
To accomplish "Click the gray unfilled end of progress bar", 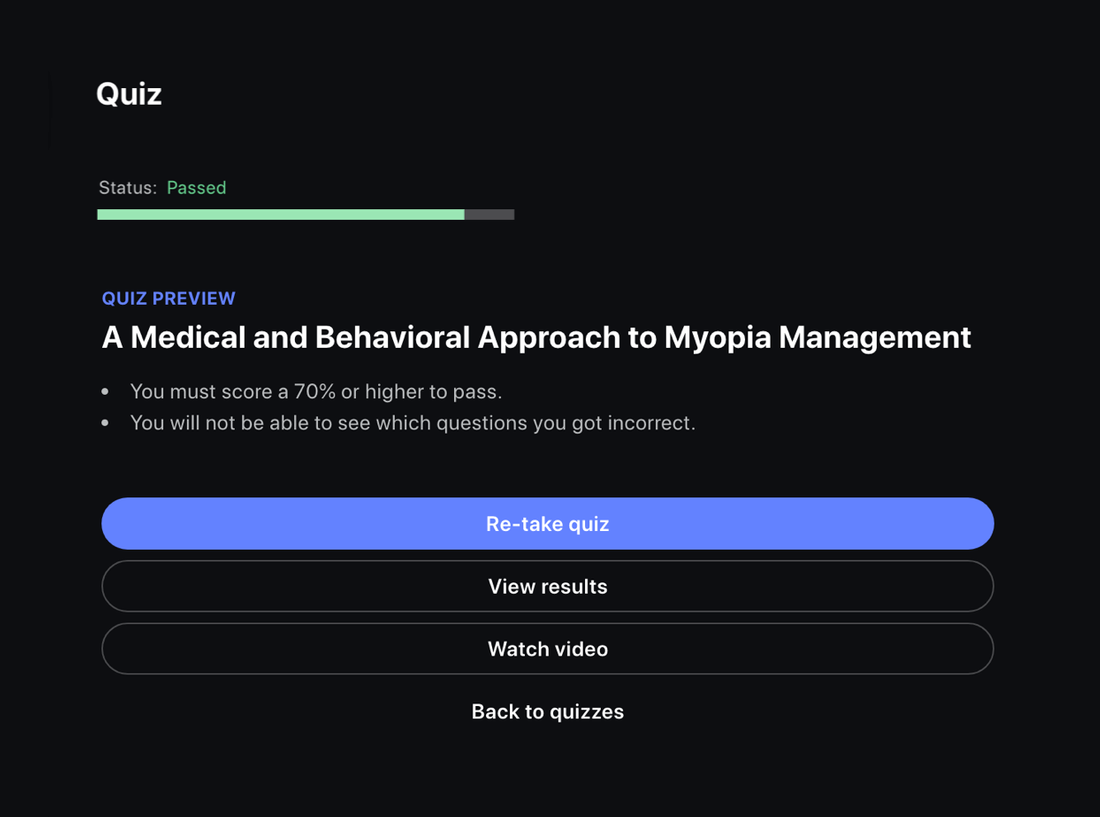I will point(489,215).
